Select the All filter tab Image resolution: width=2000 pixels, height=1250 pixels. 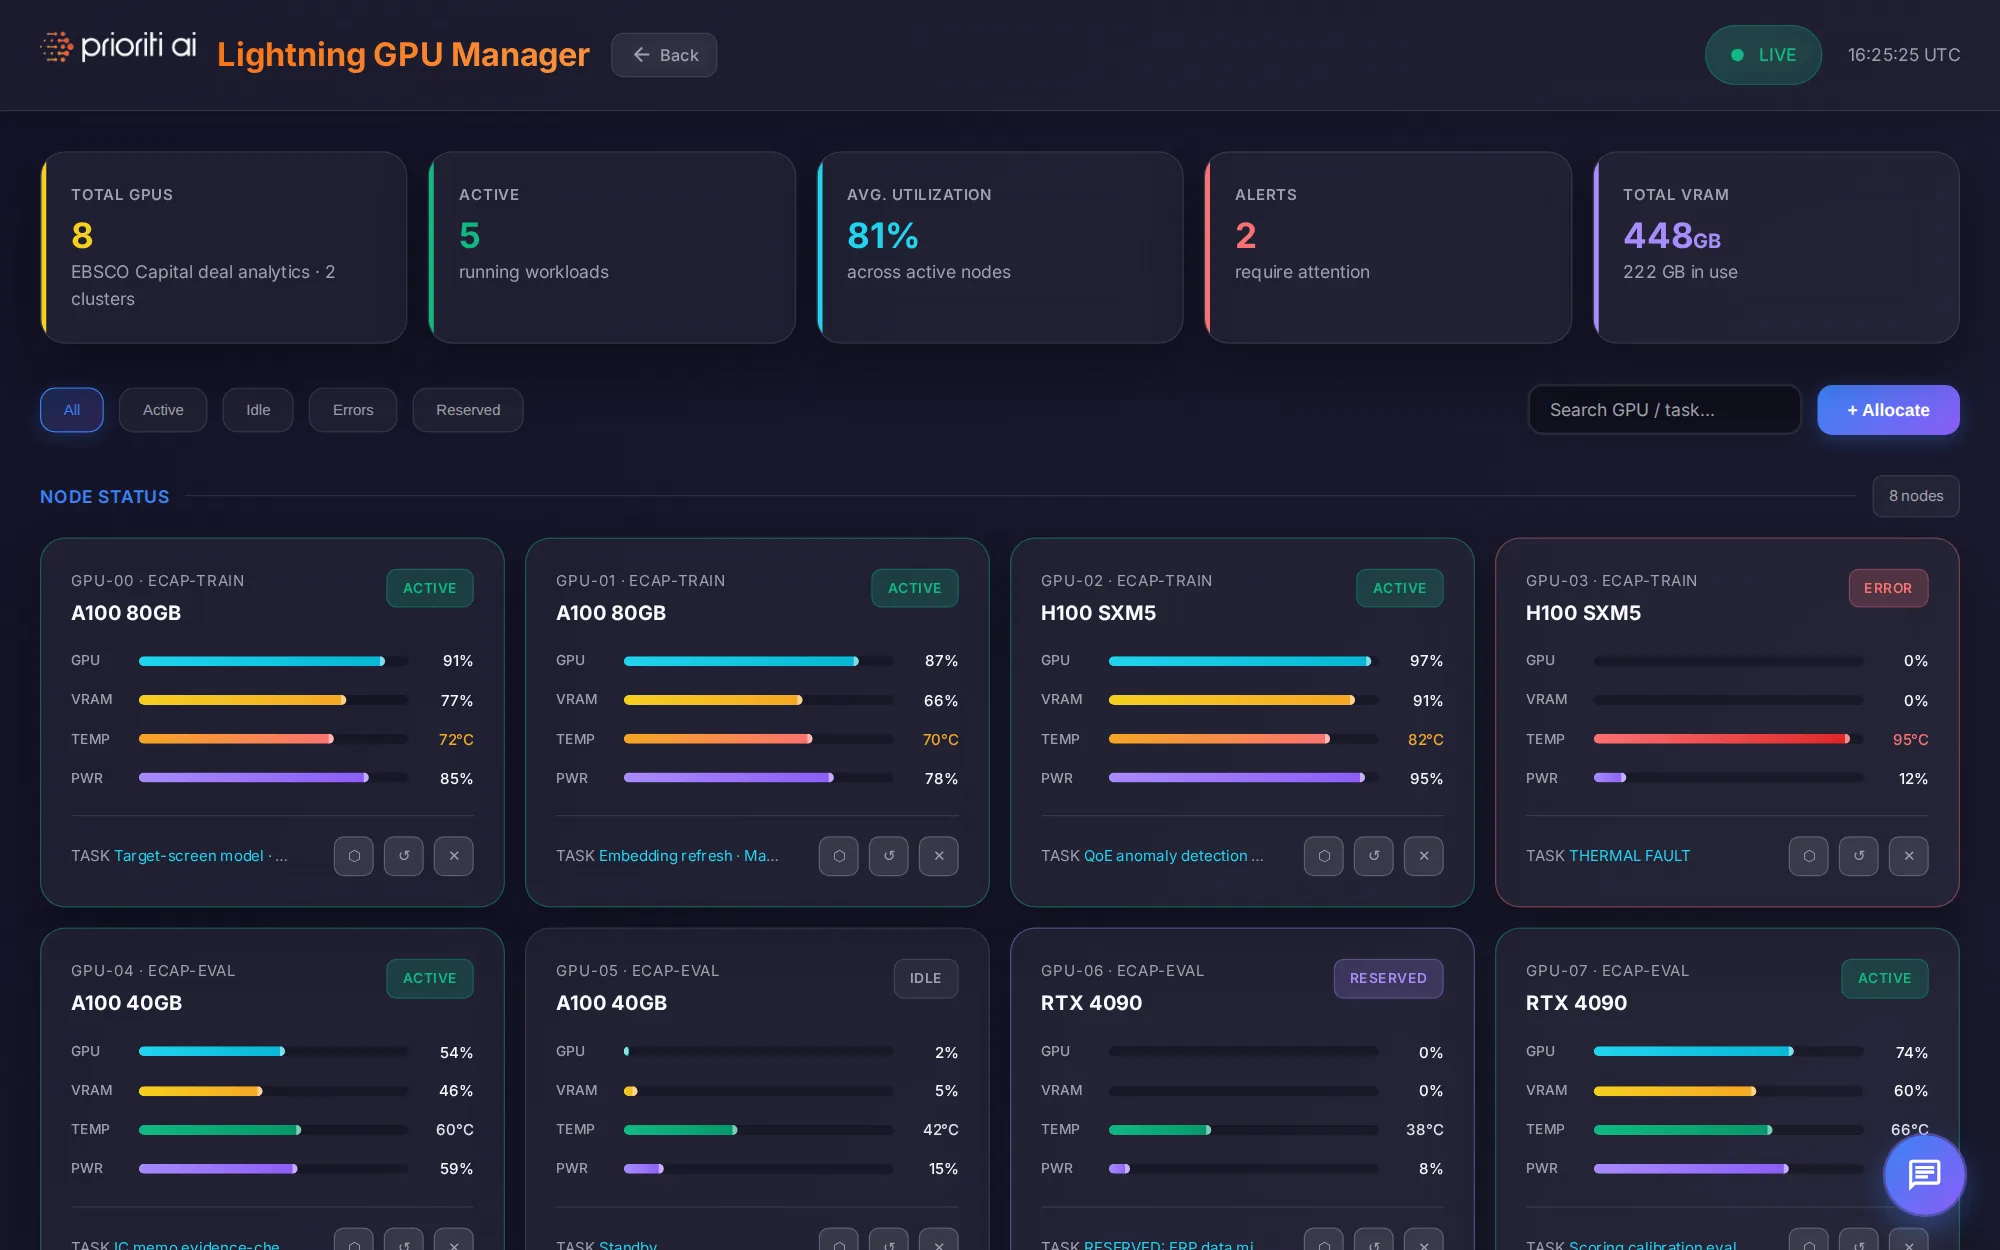point(72,410)
